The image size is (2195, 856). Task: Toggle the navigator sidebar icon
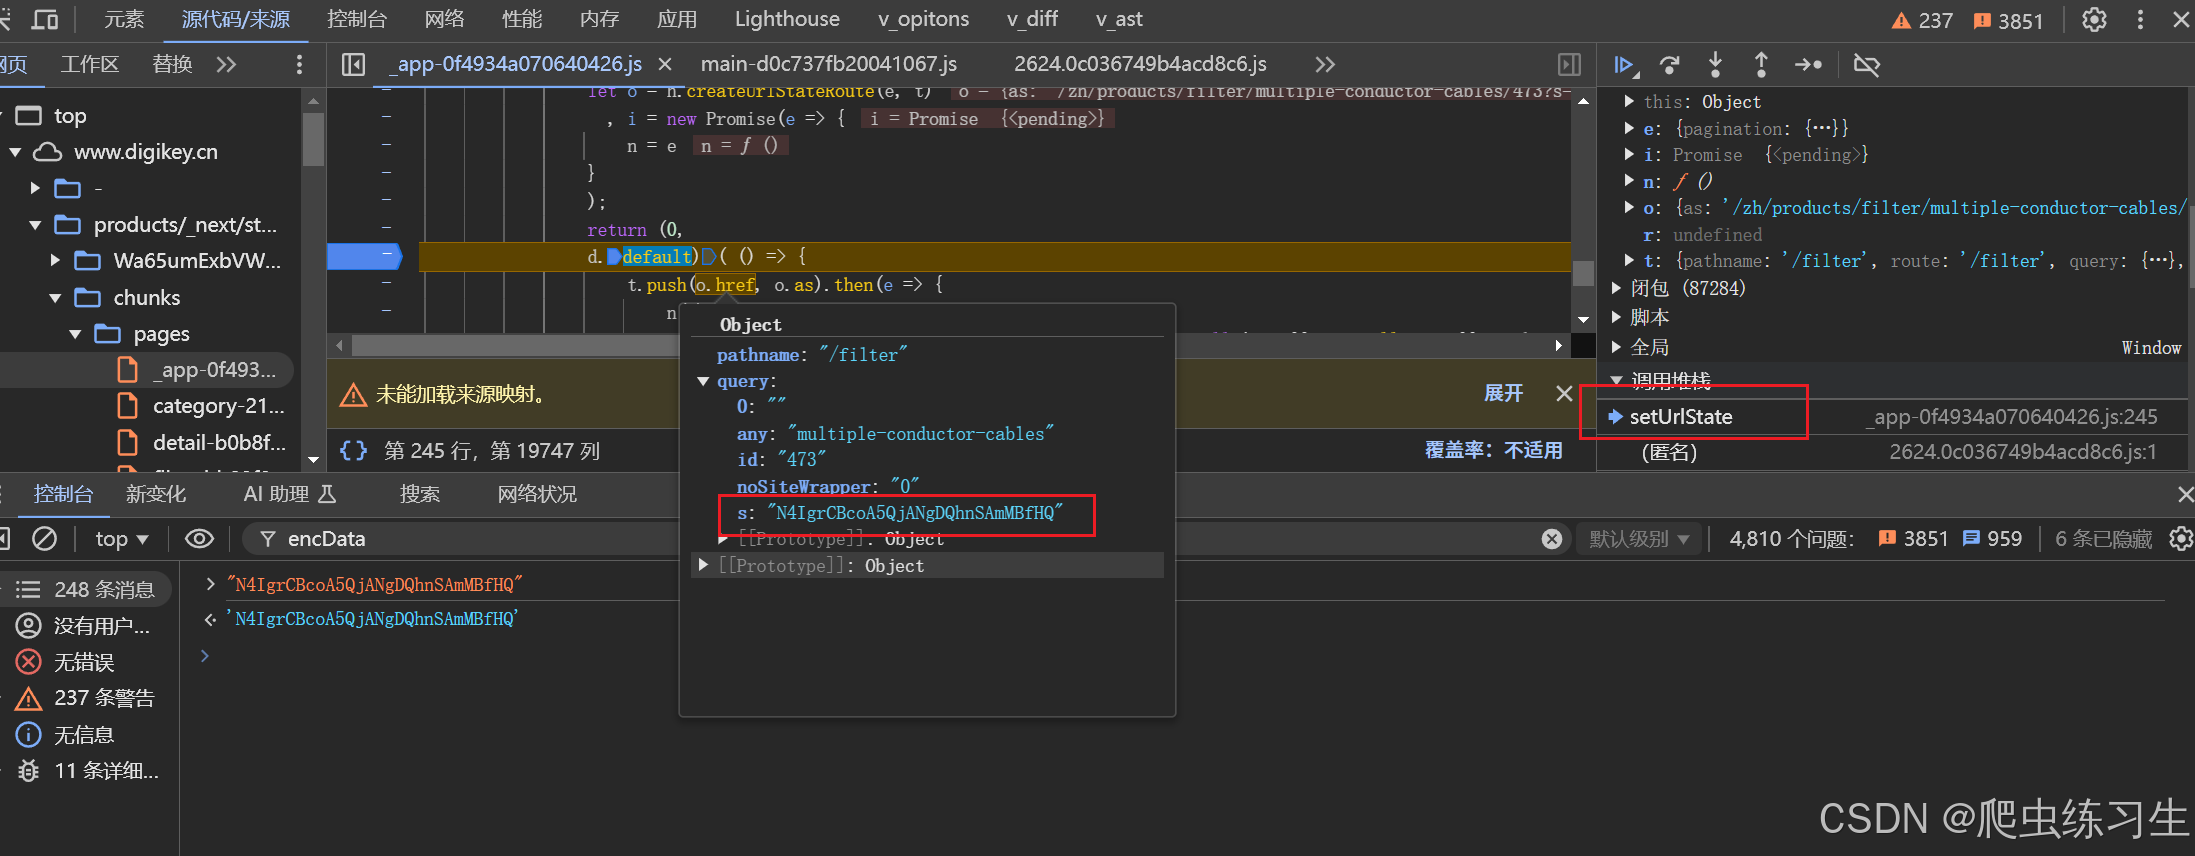point(353,64)
